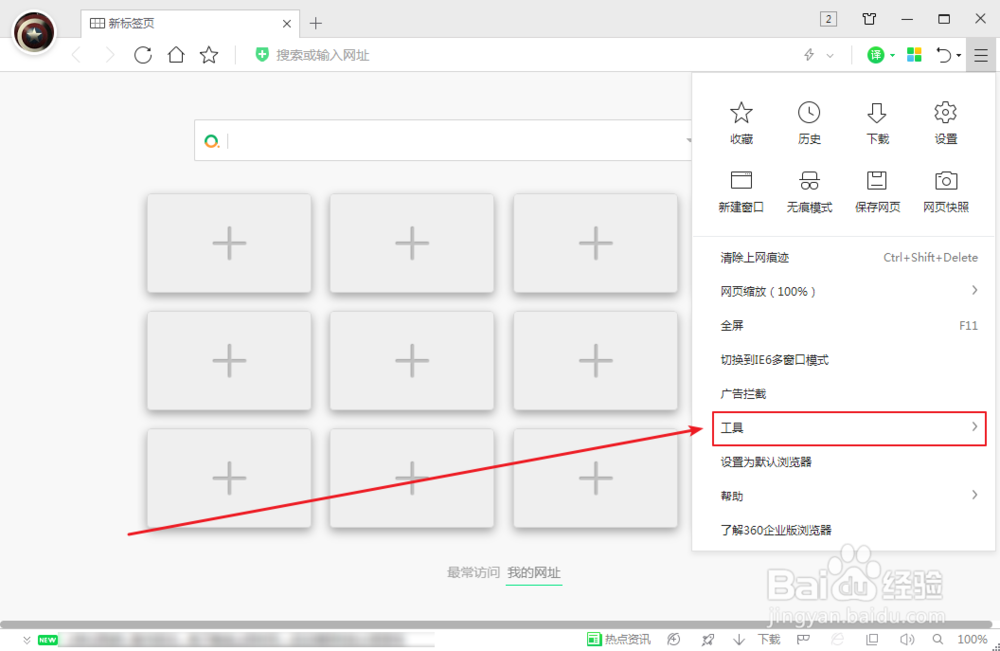Click the 我的网址 link
This screenshot has height=651, width=1000.
tap(534, 572)
